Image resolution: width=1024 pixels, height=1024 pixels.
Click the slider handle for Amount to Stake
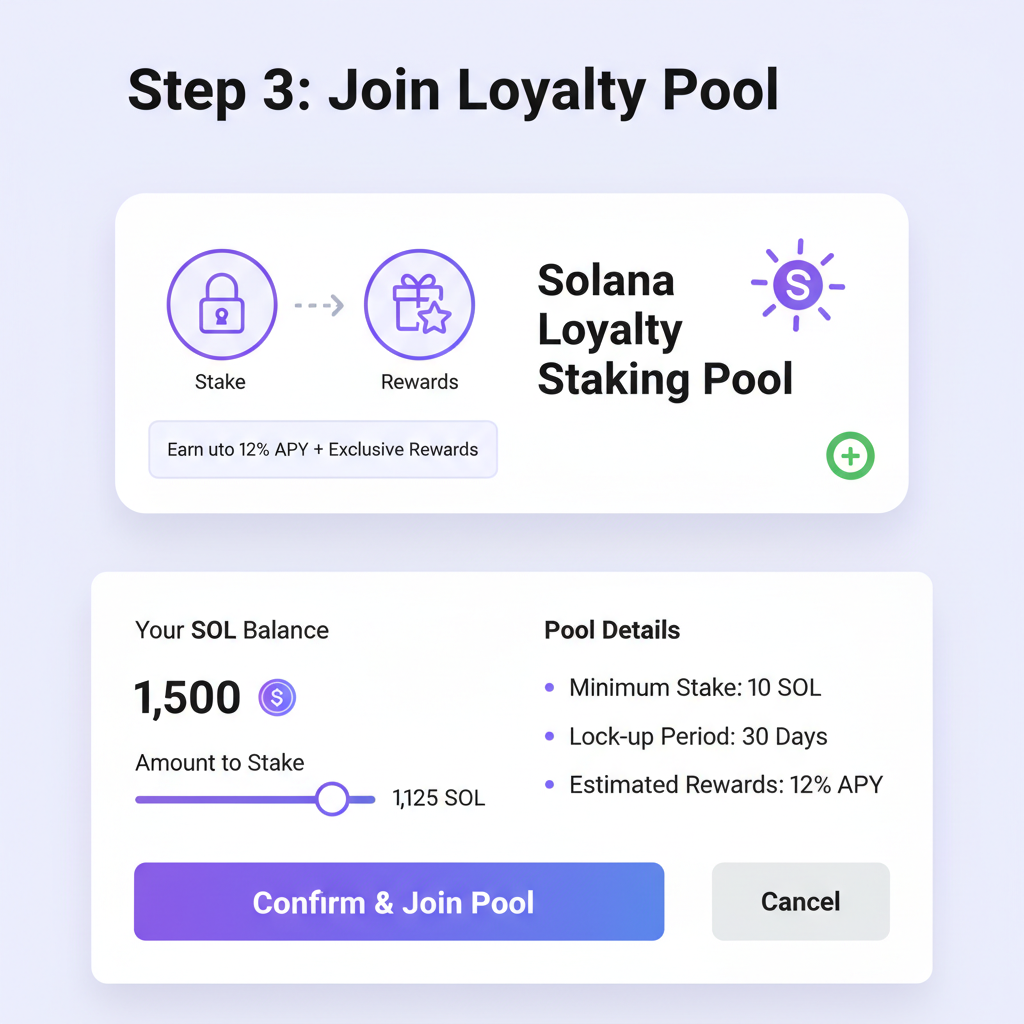[x=331, y=798]
